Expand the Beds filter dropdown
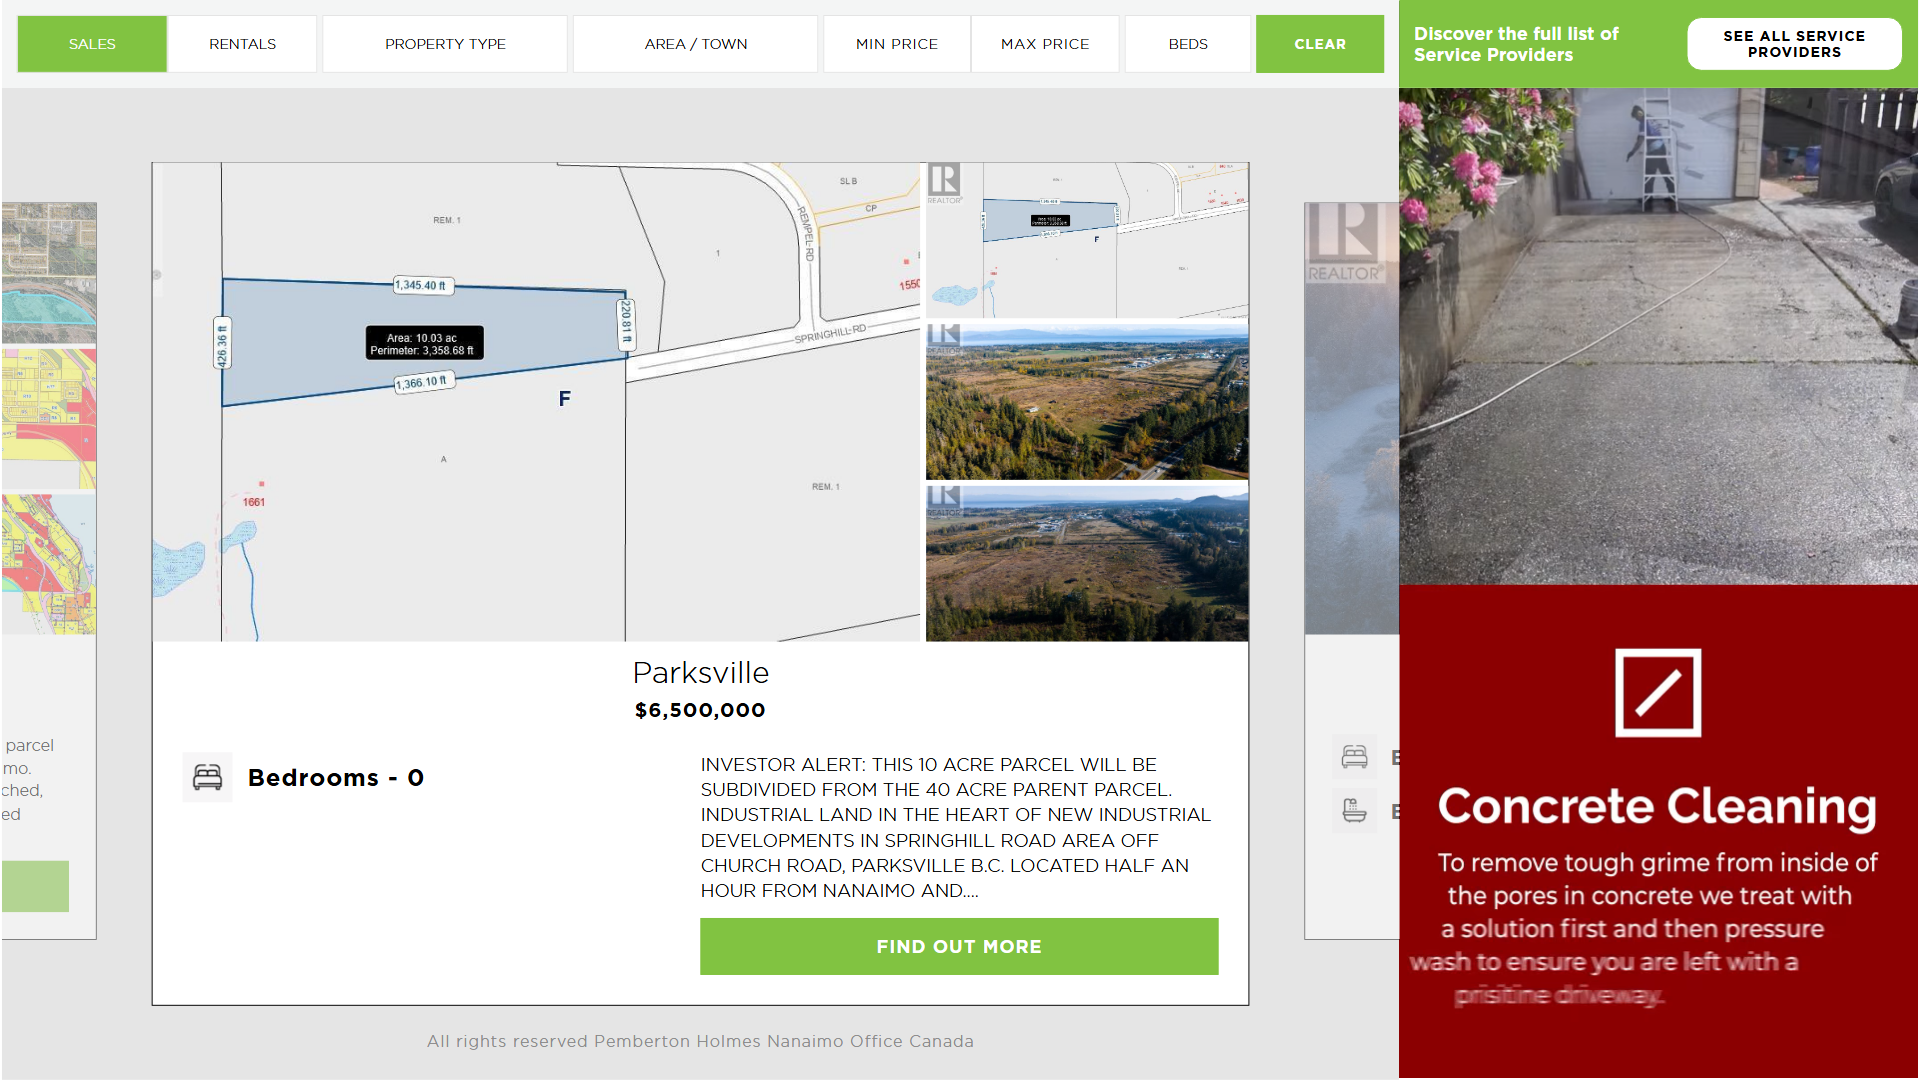 [1187, 44]
